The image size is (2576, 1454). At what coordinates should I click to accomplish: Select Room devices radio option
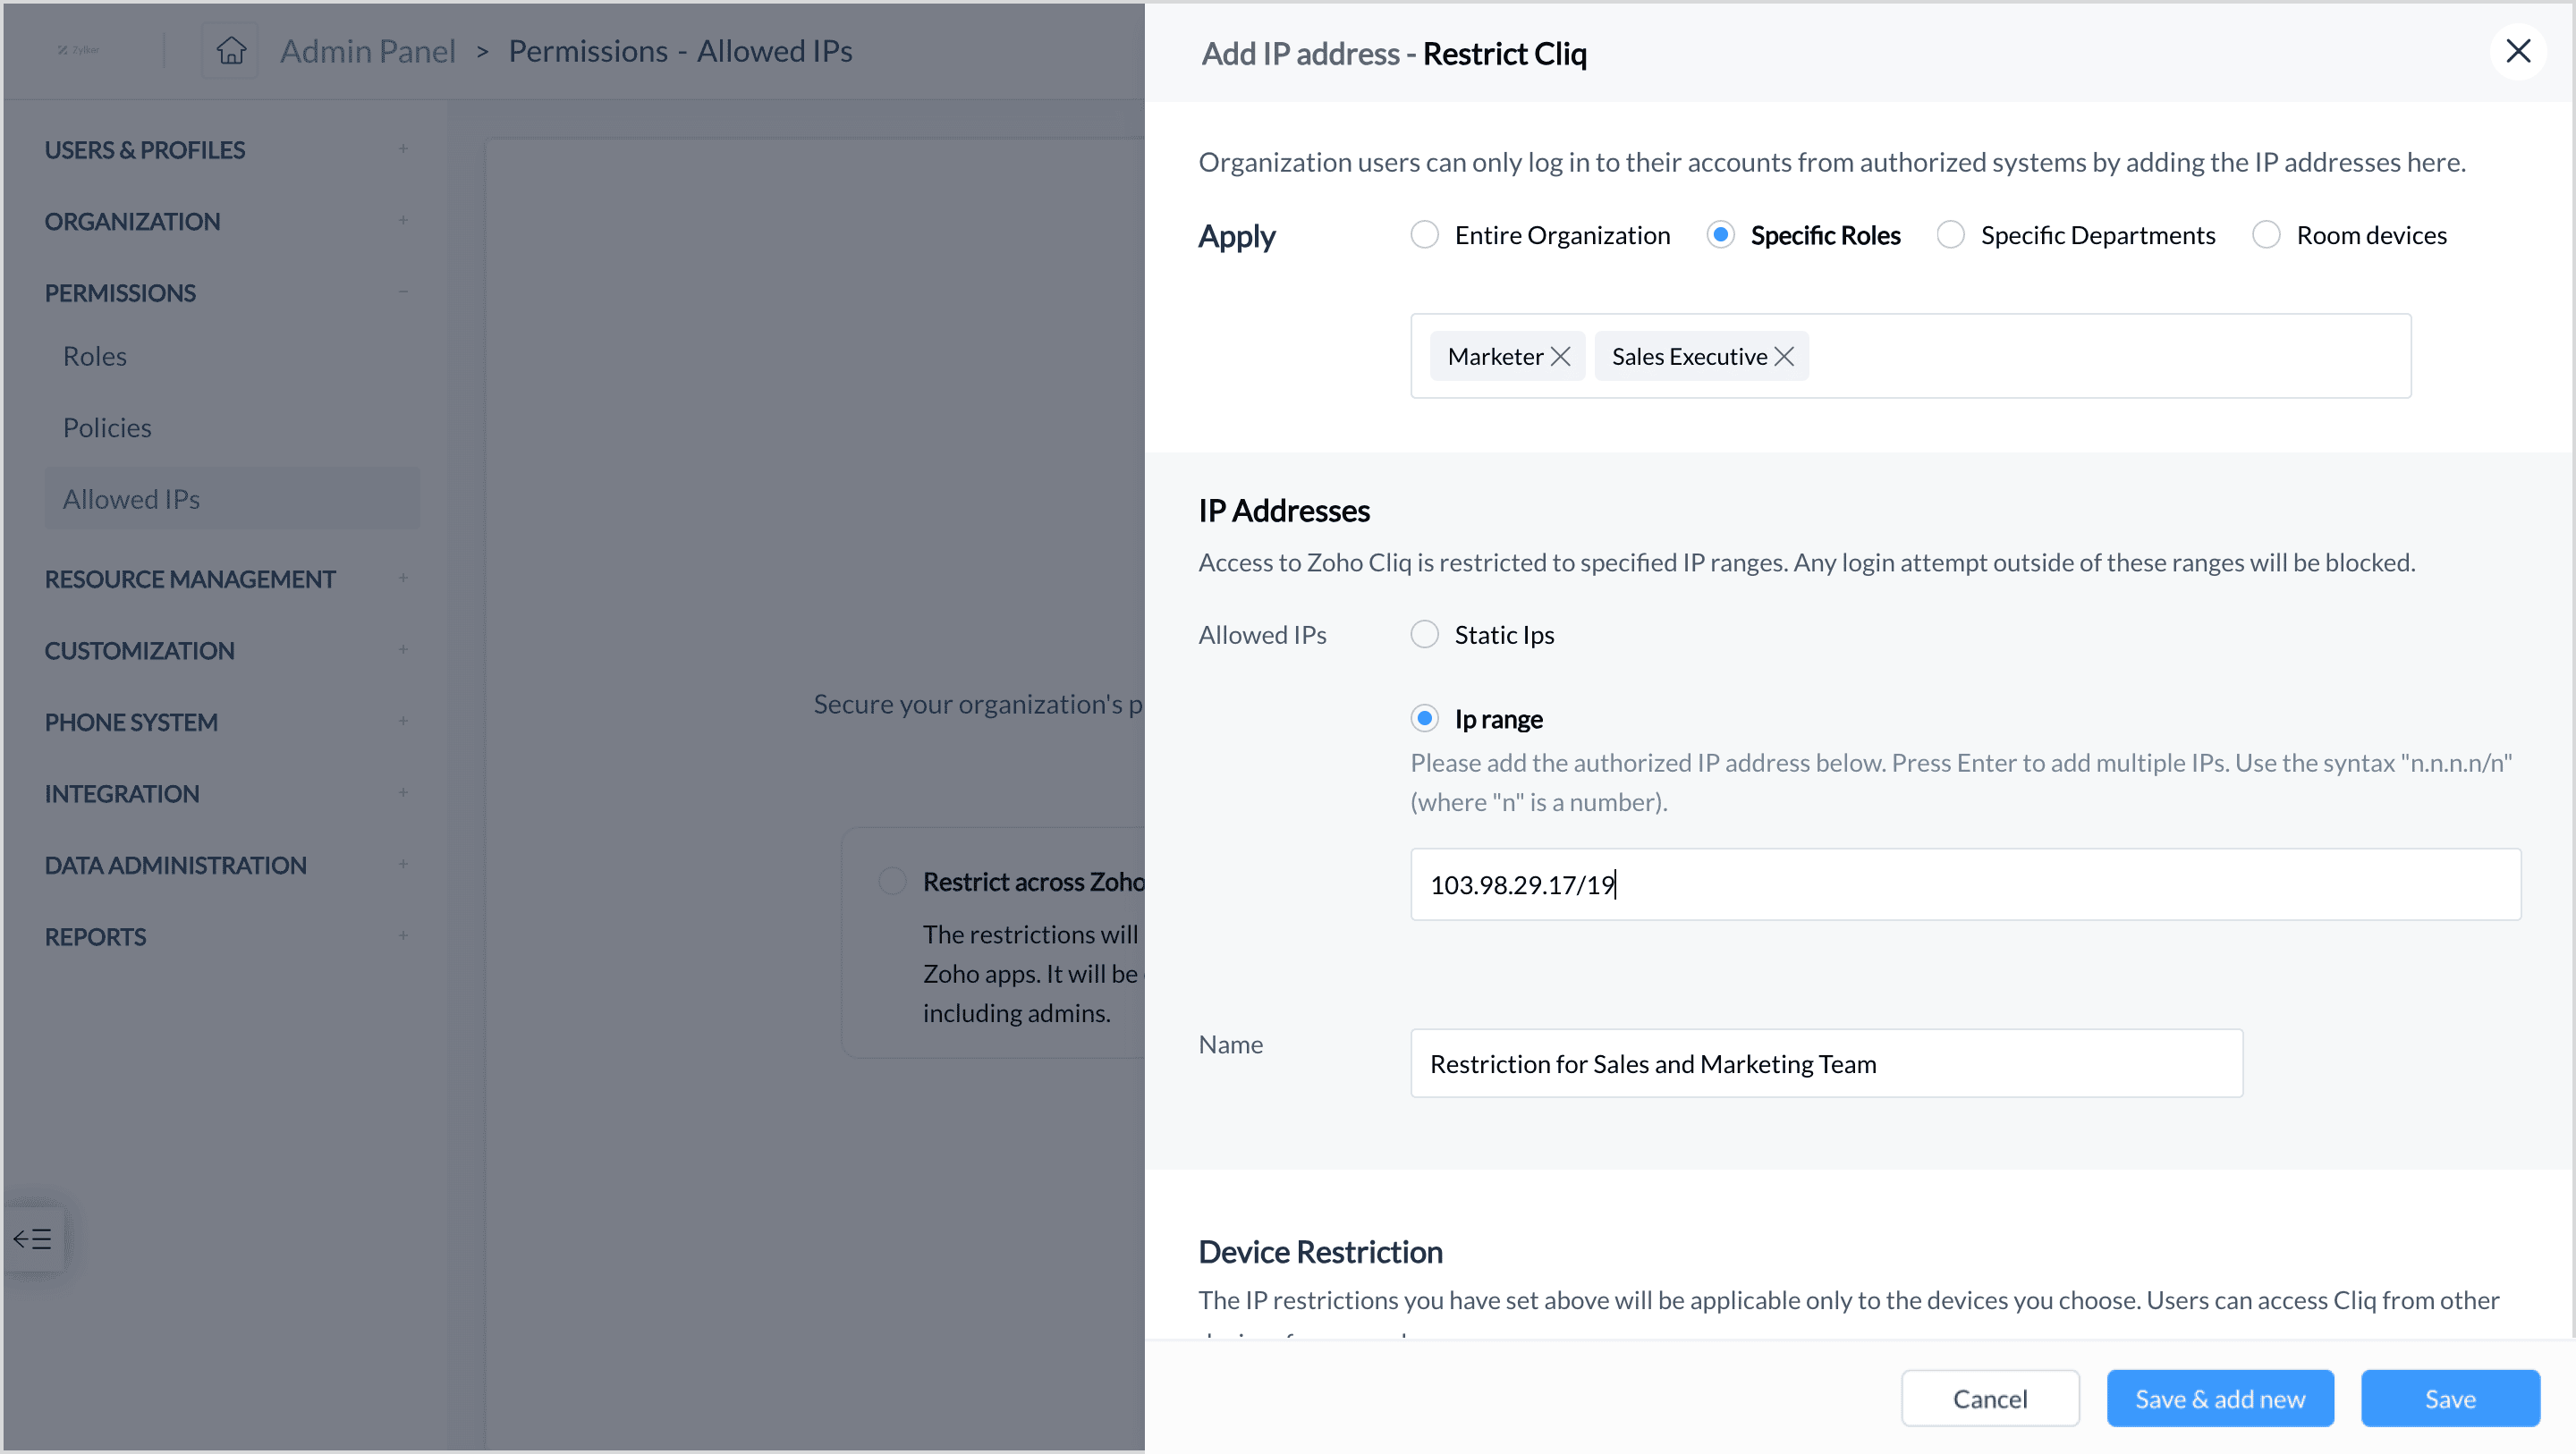(x=2265, y=235)
